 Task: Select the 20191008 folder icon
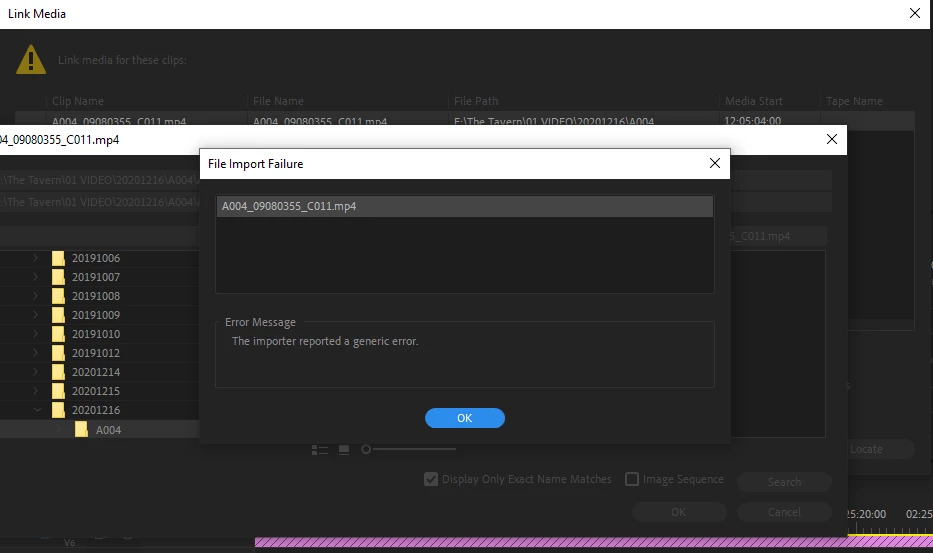point(58,296)
